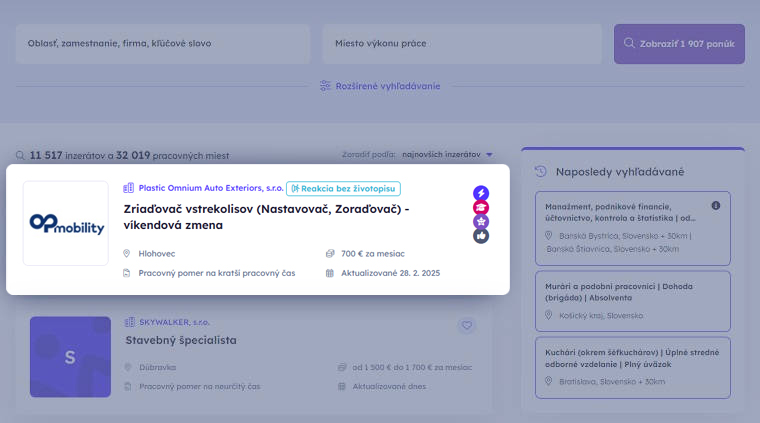Expand Rozšírené vyhľadávanie advanced search

click(x=387, y=86)
